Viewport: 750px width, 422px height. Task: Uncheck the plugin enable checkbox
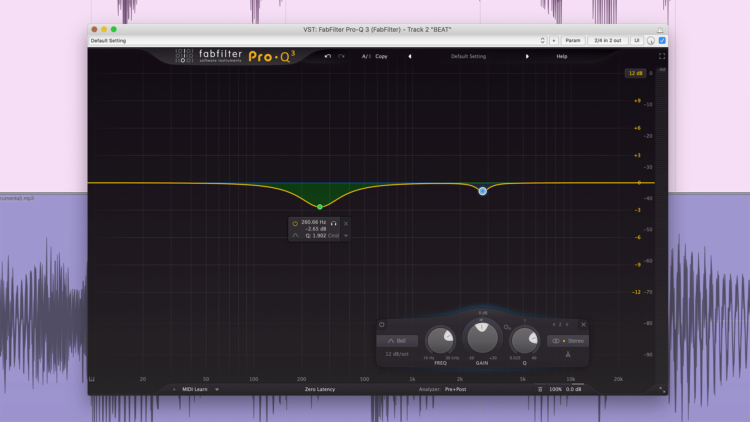pyautogui.click(x=662, y=41)
